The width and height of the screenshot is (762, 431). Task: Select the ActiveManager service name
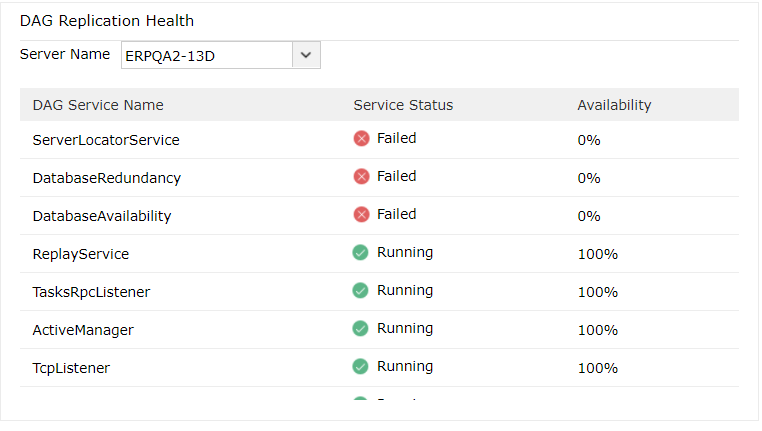(83, 330)
